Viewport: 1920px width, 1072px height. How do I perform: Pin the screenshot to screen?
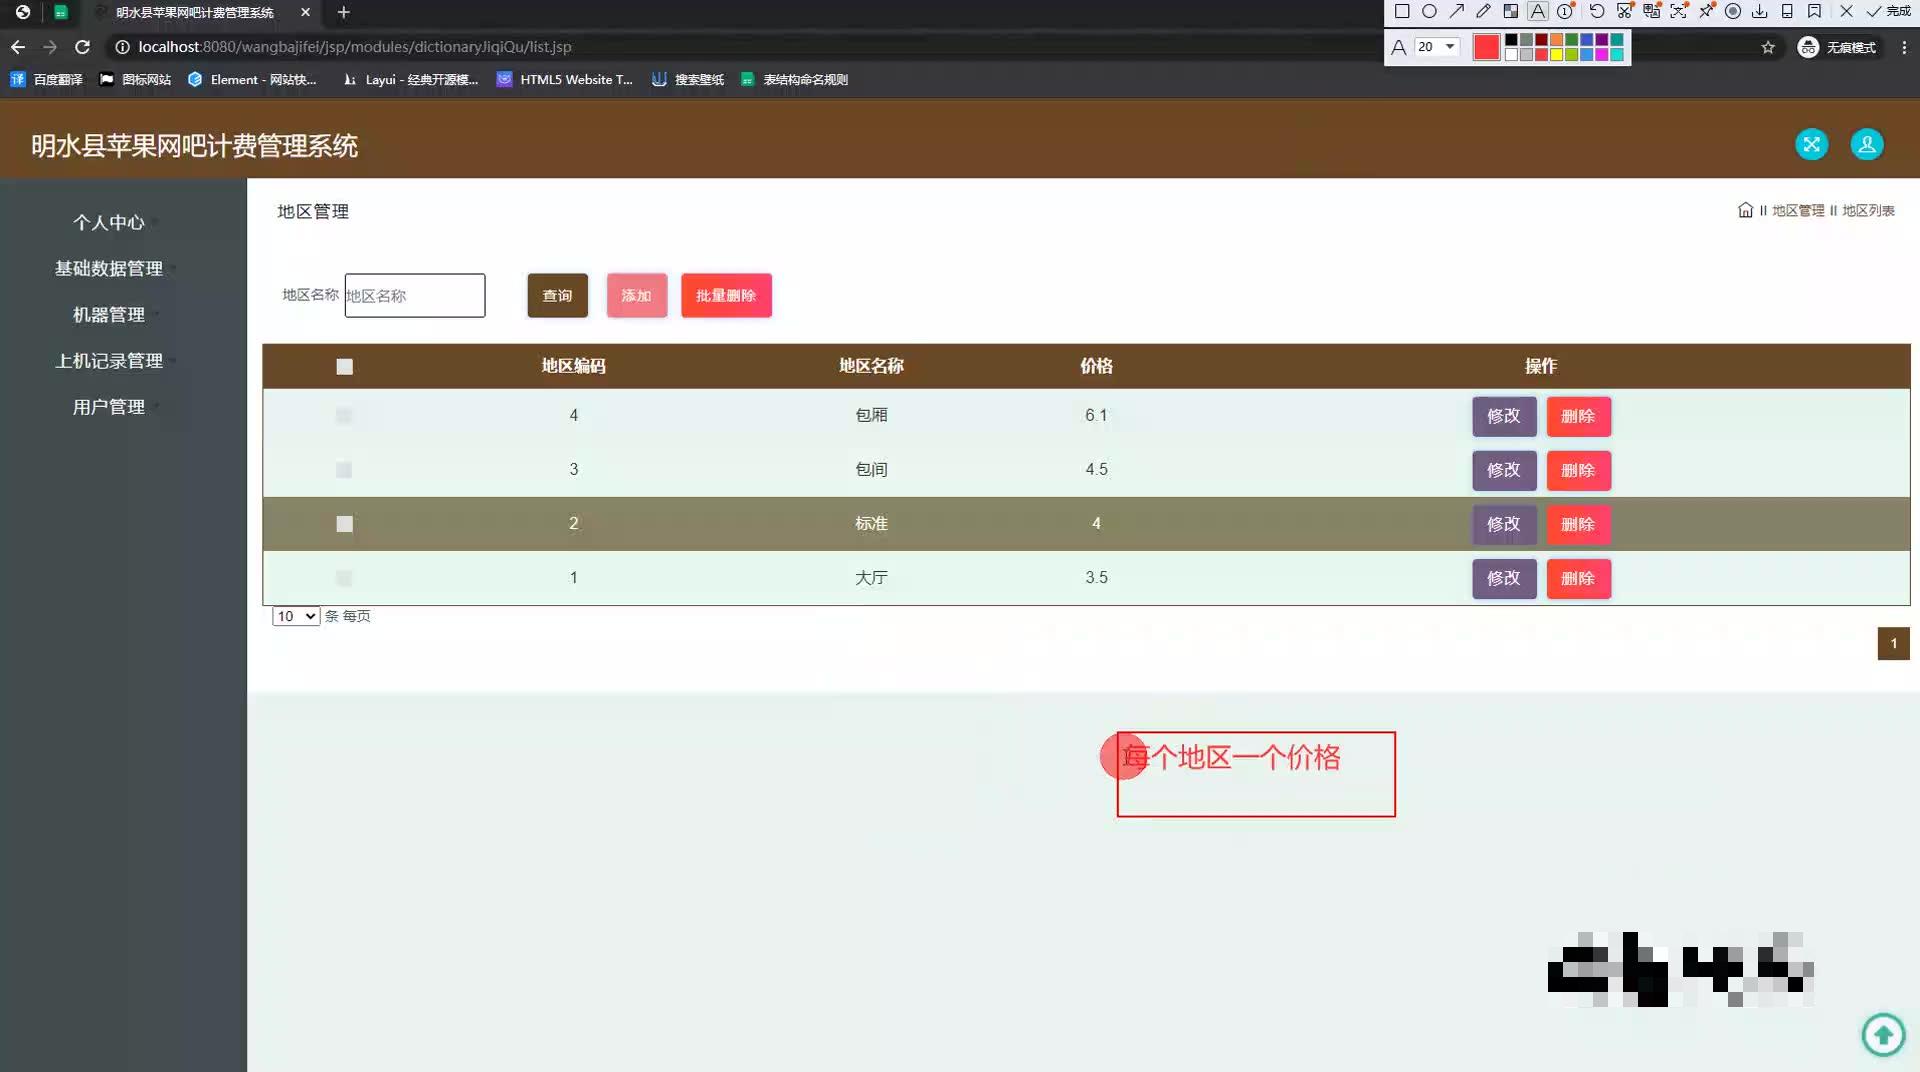pyautogui.click(x=1706, y=11)
